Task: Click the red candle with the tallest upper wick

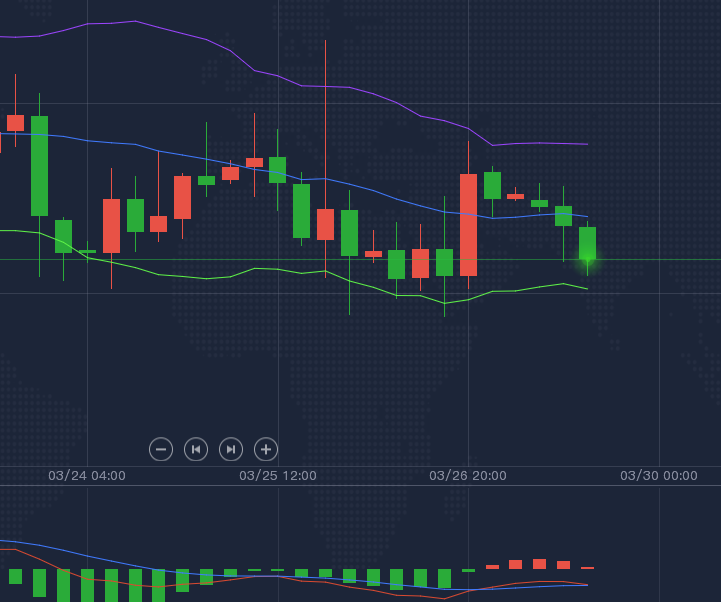Action: point(326,224)
